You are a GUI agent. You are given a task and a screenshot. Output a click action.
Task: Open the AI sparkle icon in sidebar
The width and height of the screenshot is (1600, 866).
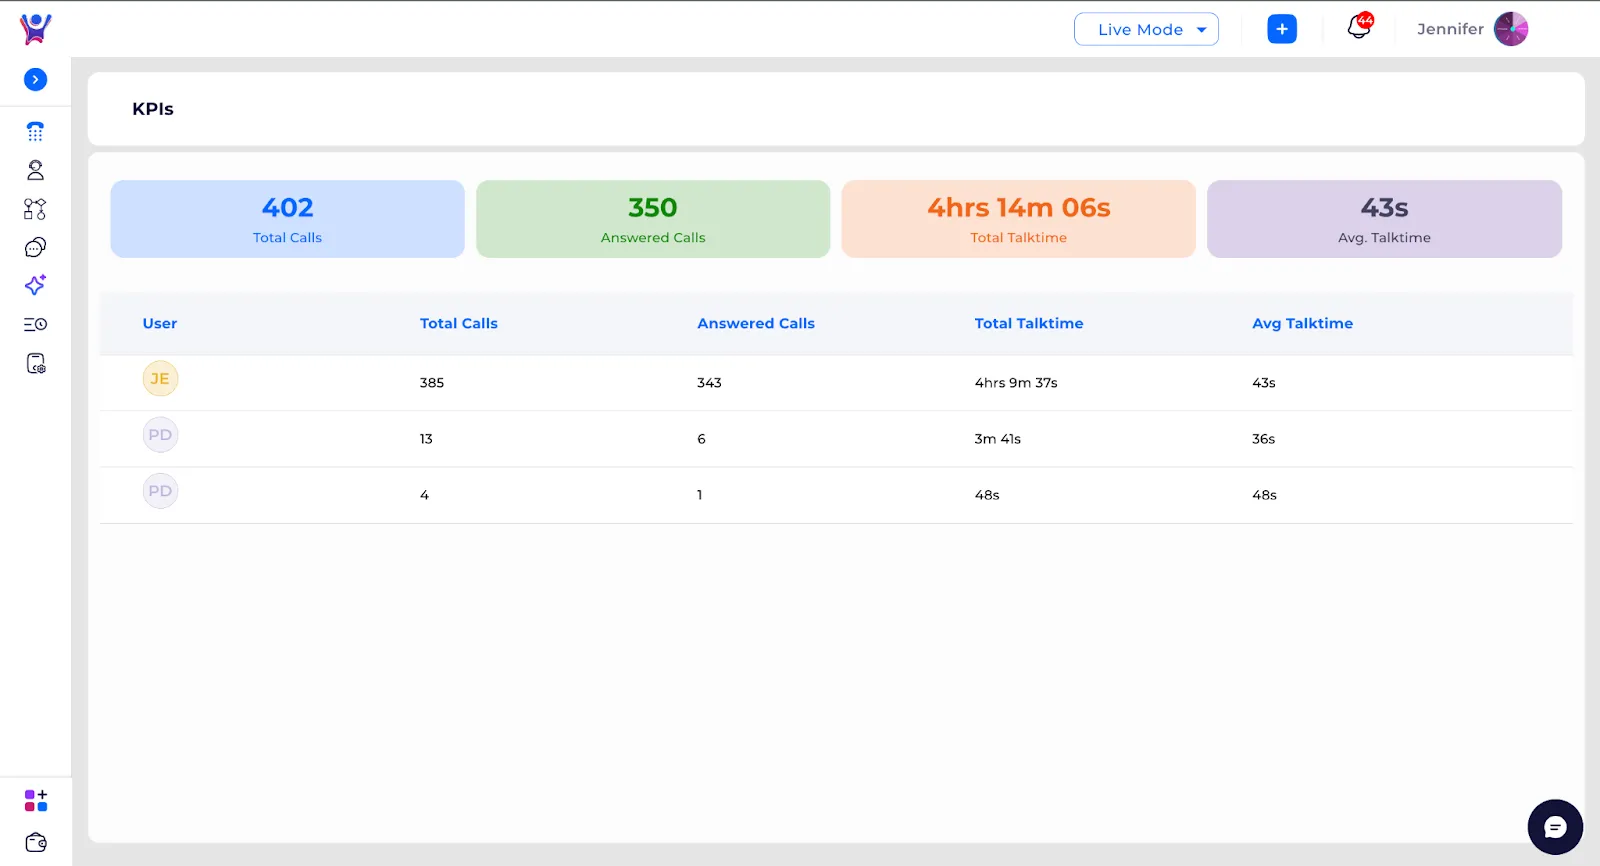point(35,285)
